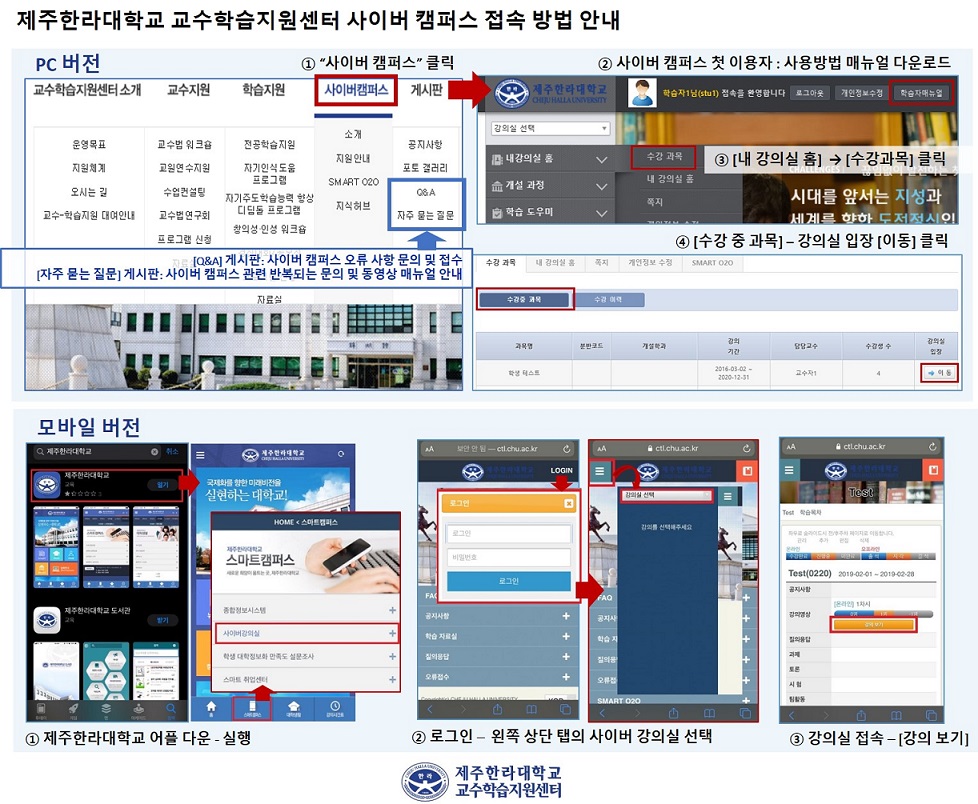The height and width of the screenshot is (804, 978).
Task: Click the 로그아웃 button
Action: (809, 93)
